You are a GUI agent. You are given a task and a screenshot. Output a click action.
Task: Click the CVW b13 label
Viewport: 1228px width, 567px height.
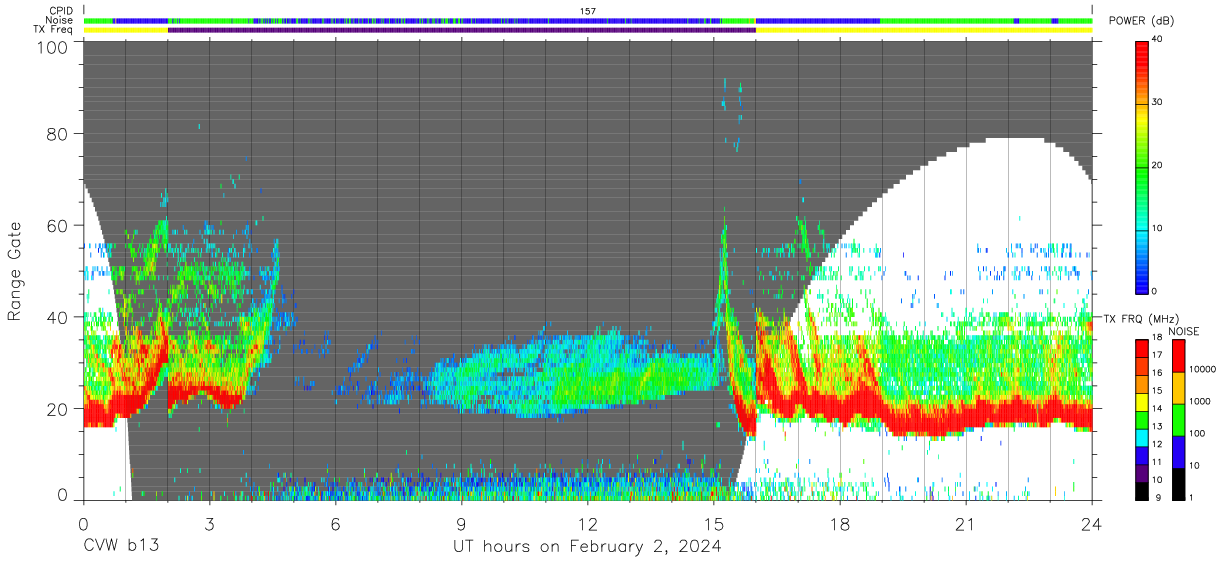point(121,547)
